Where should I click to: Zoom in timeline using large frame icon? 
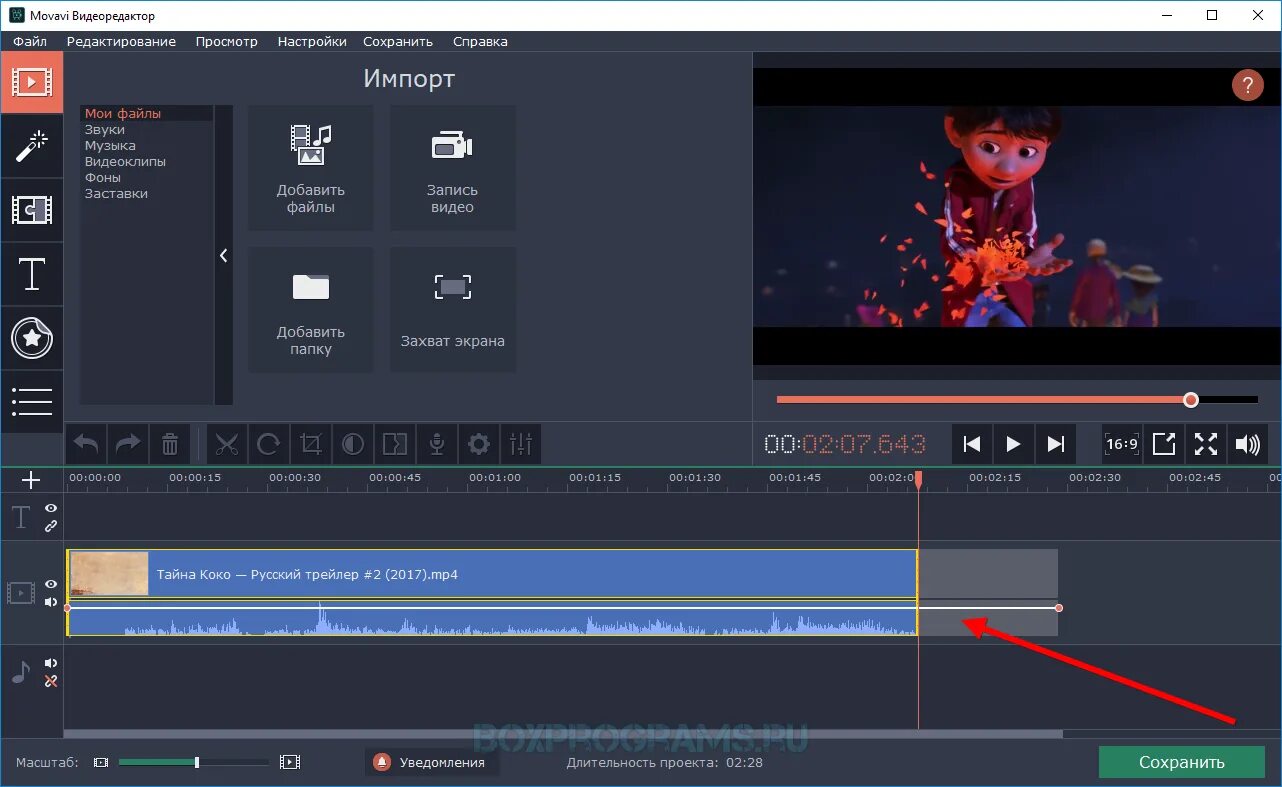tap(290, 762)
